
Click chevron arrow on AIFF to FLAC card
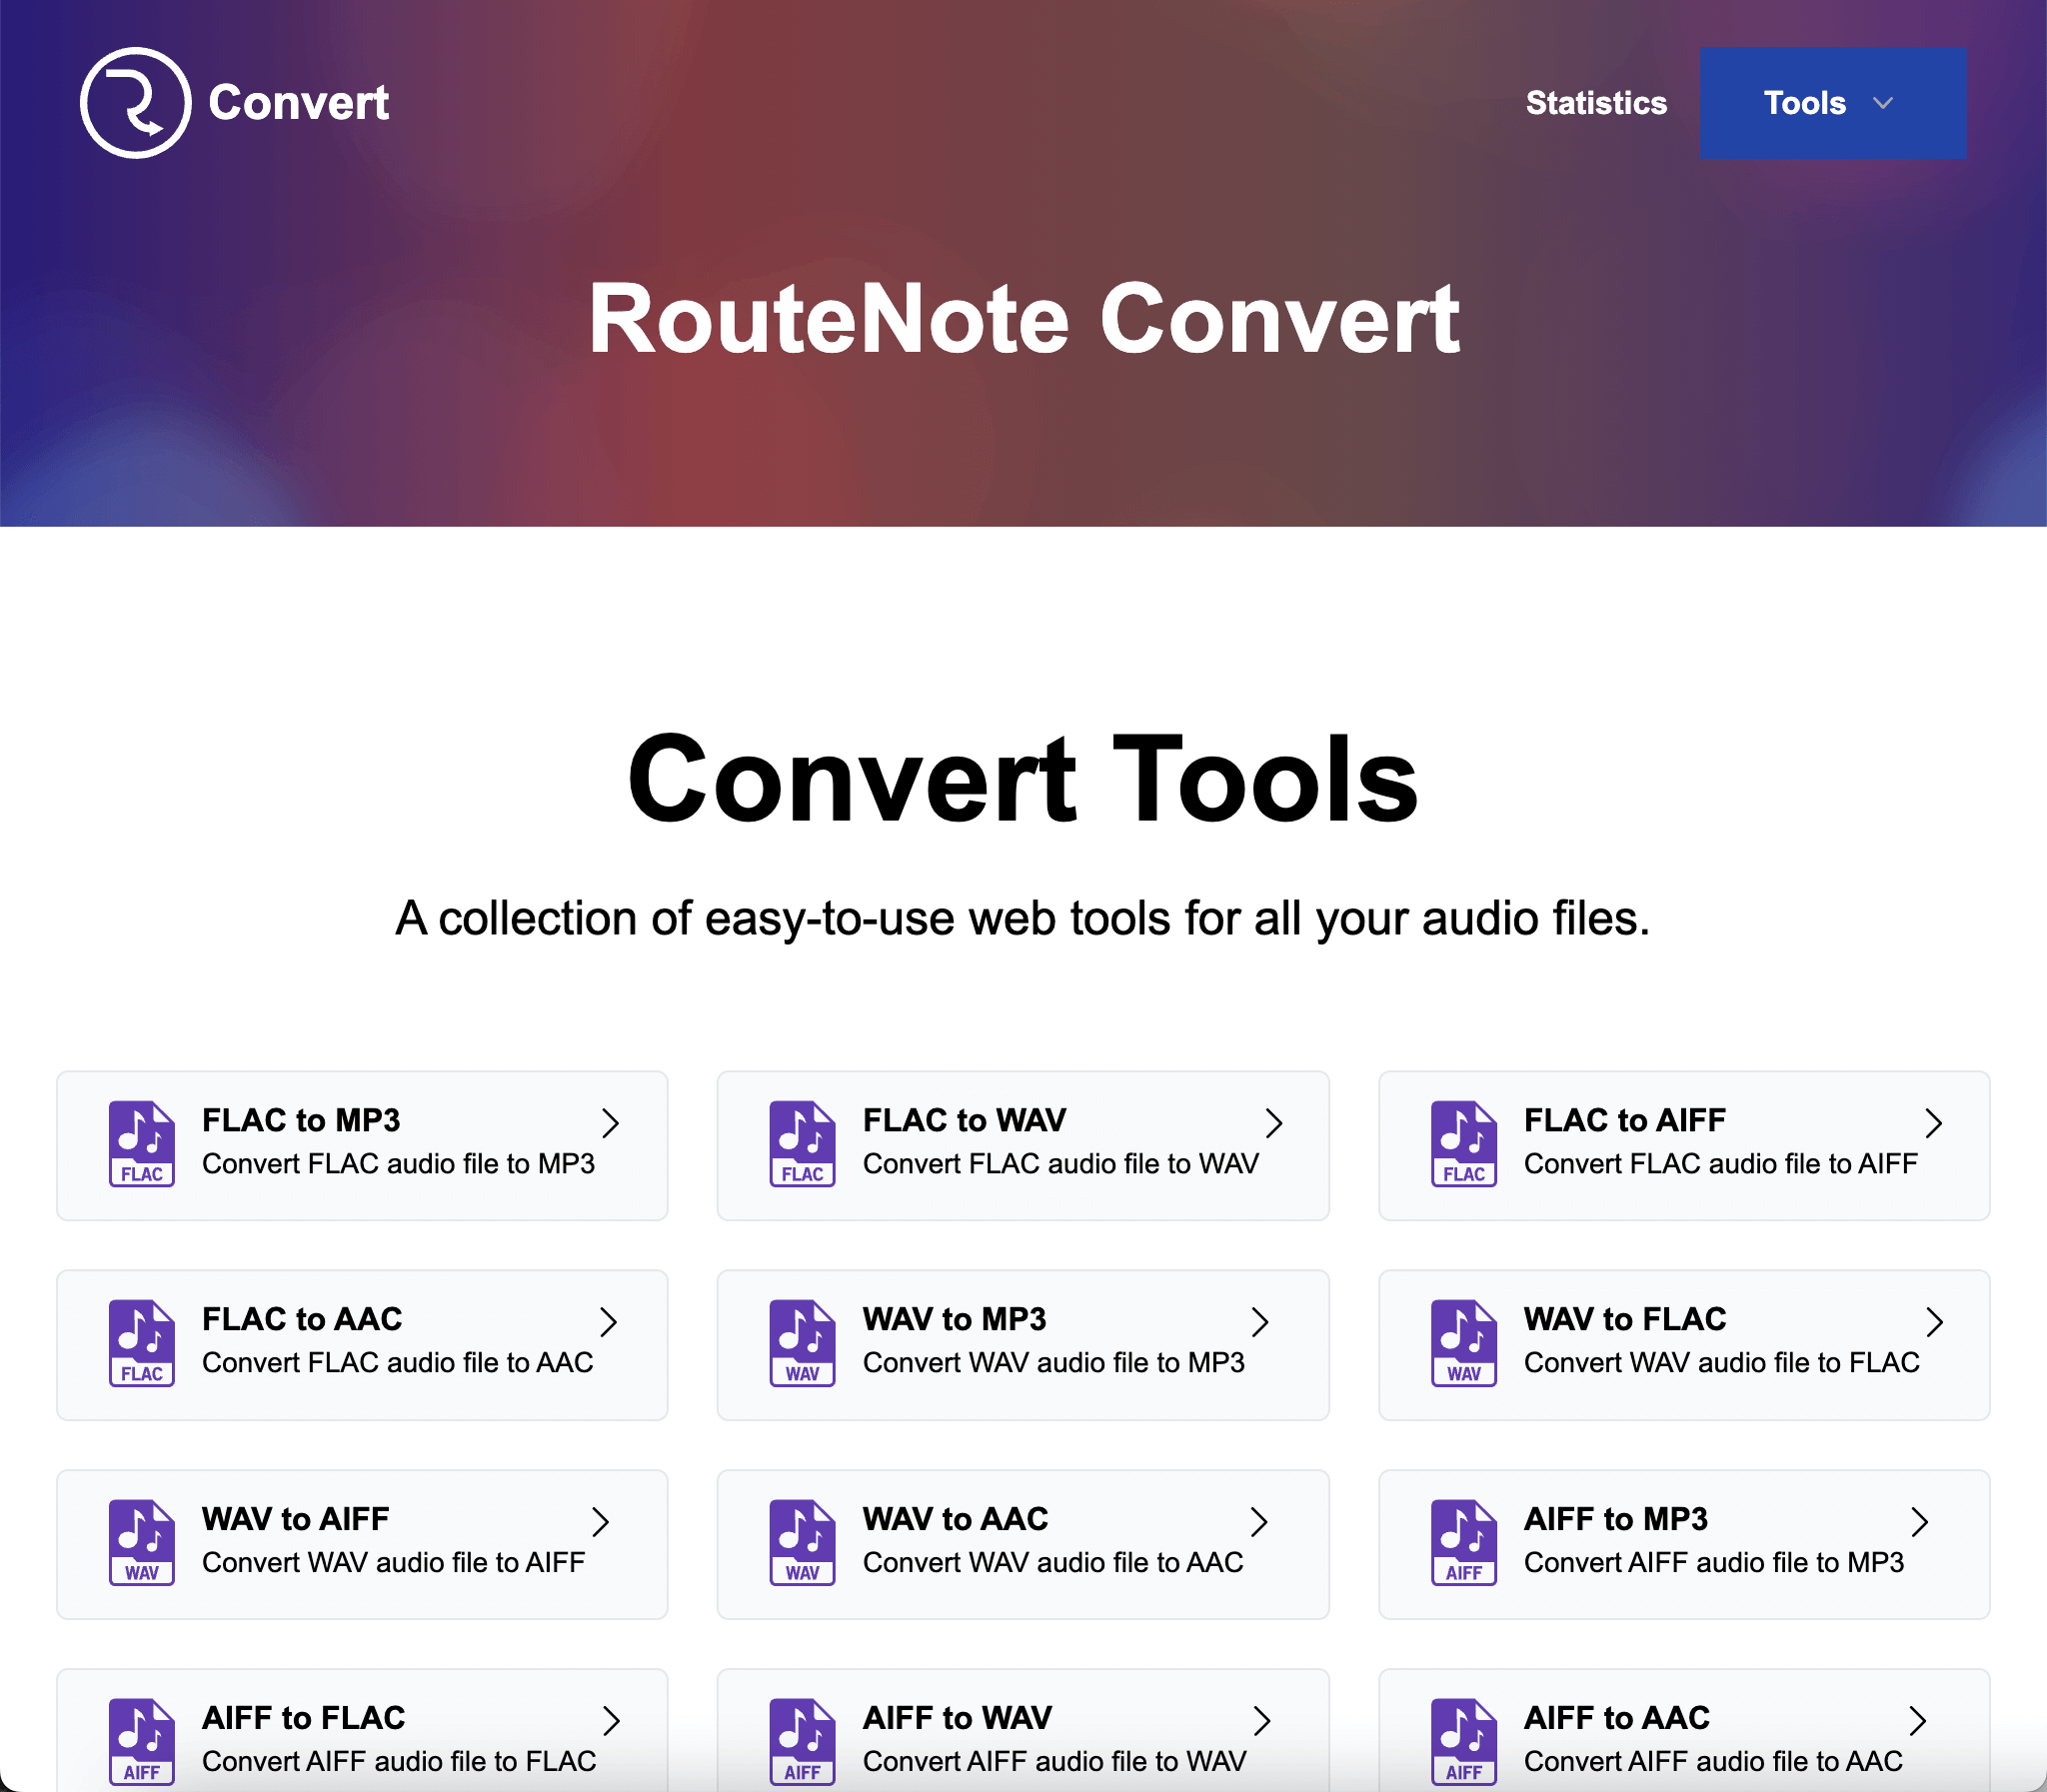click(x=611, y=1721)
